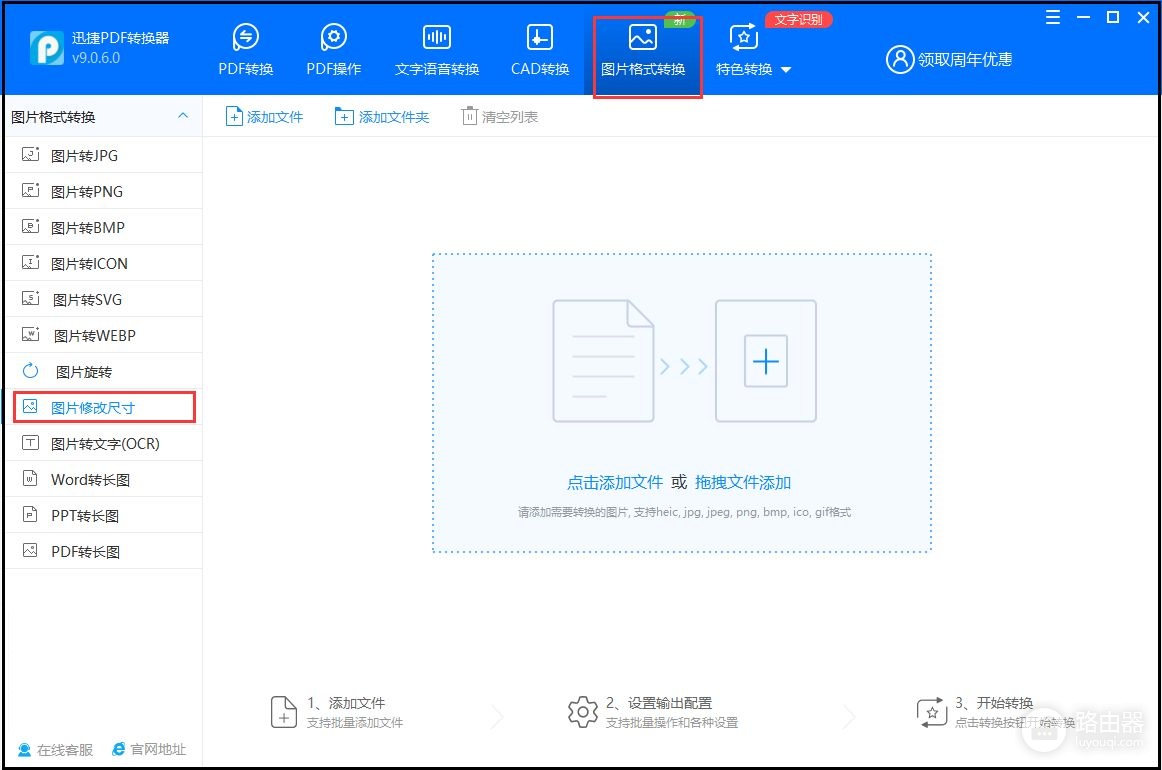The width and height of the screenshot is (1162, 770).
Task: Select 图片转BMP in sidebar
Action: click(104, 228)
